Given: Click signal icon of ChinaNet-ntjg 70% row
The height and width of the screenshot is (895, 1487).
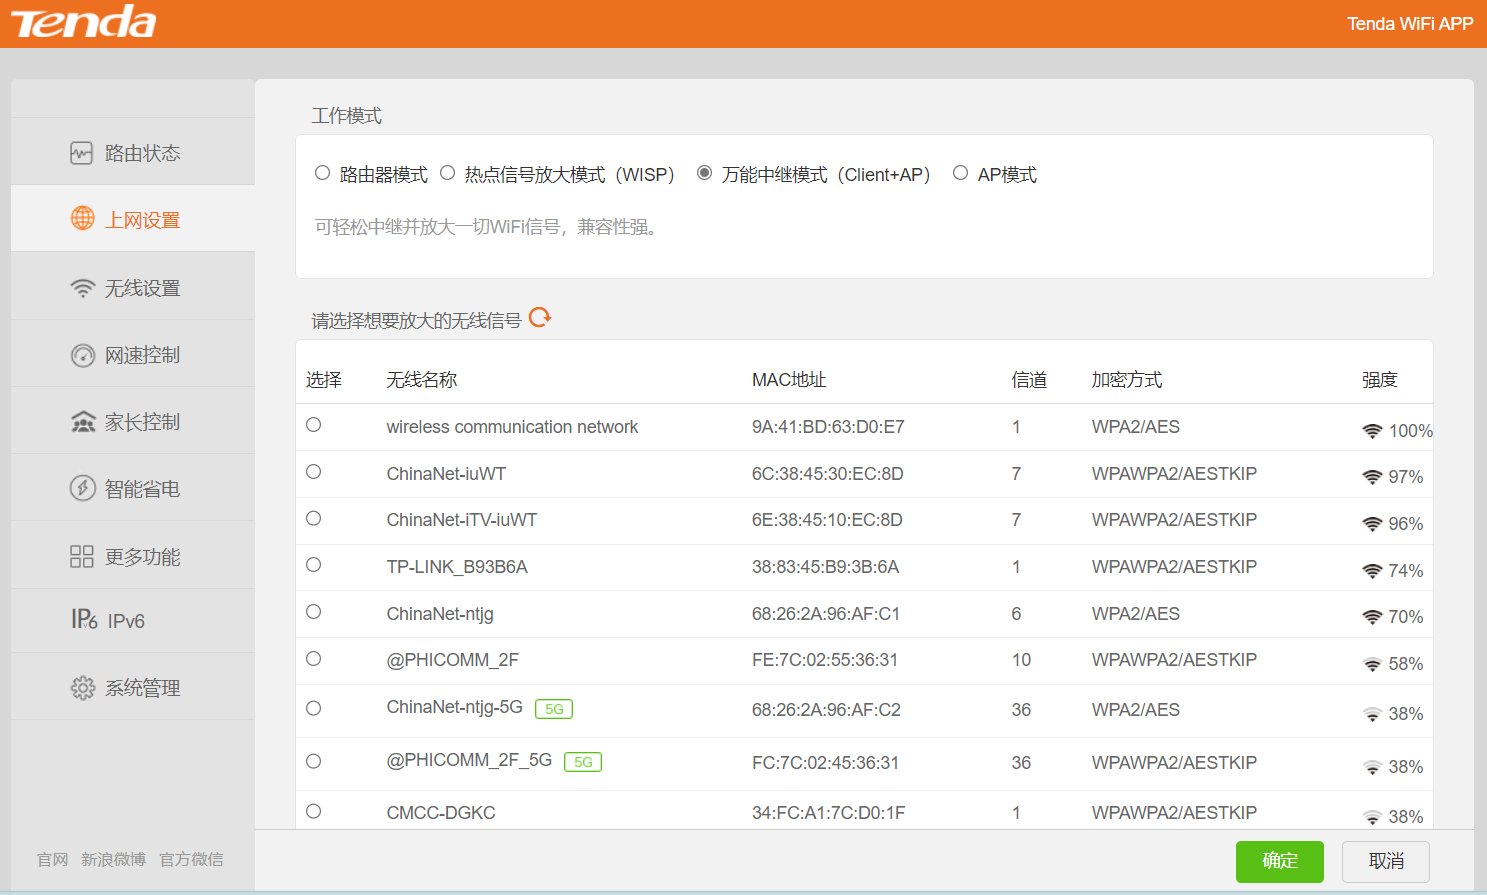Looking at the screenshot, I should click(x=1372, y=617).
